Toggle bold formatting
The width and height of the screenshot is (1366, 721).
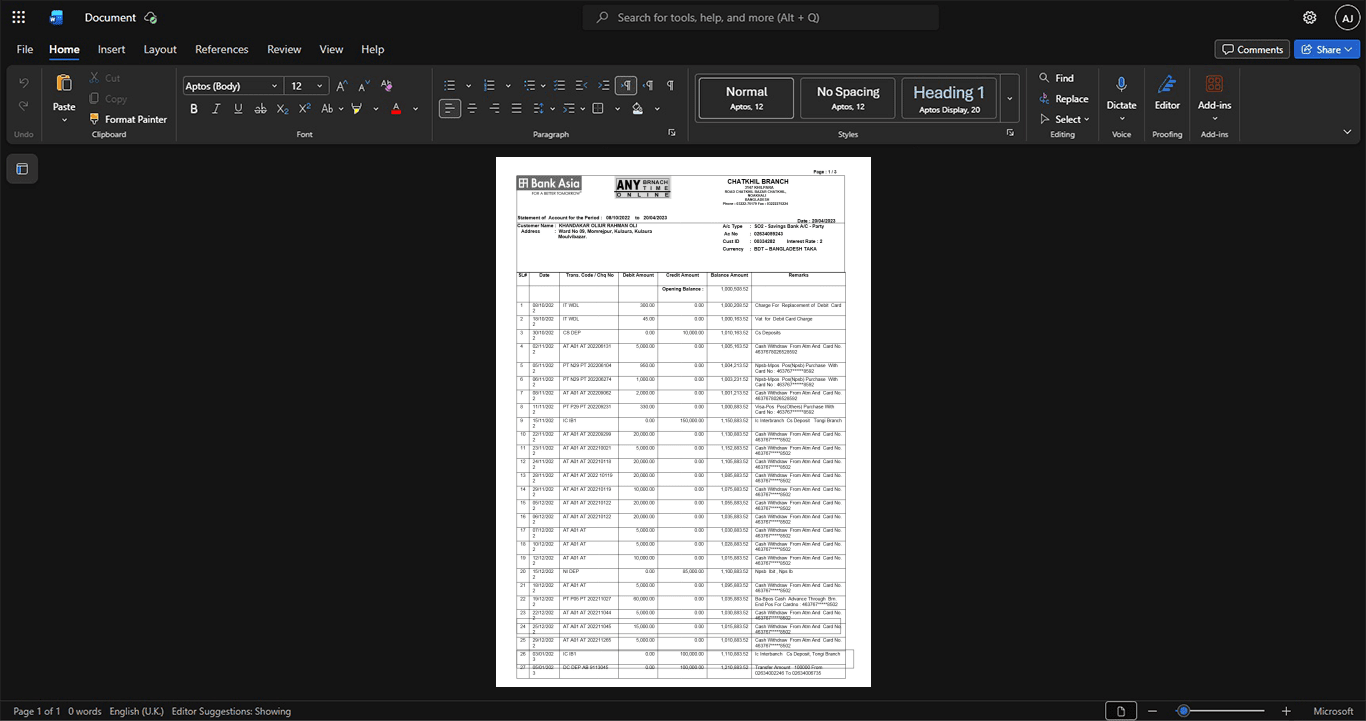pyautogui.click(x=194, y=108)
